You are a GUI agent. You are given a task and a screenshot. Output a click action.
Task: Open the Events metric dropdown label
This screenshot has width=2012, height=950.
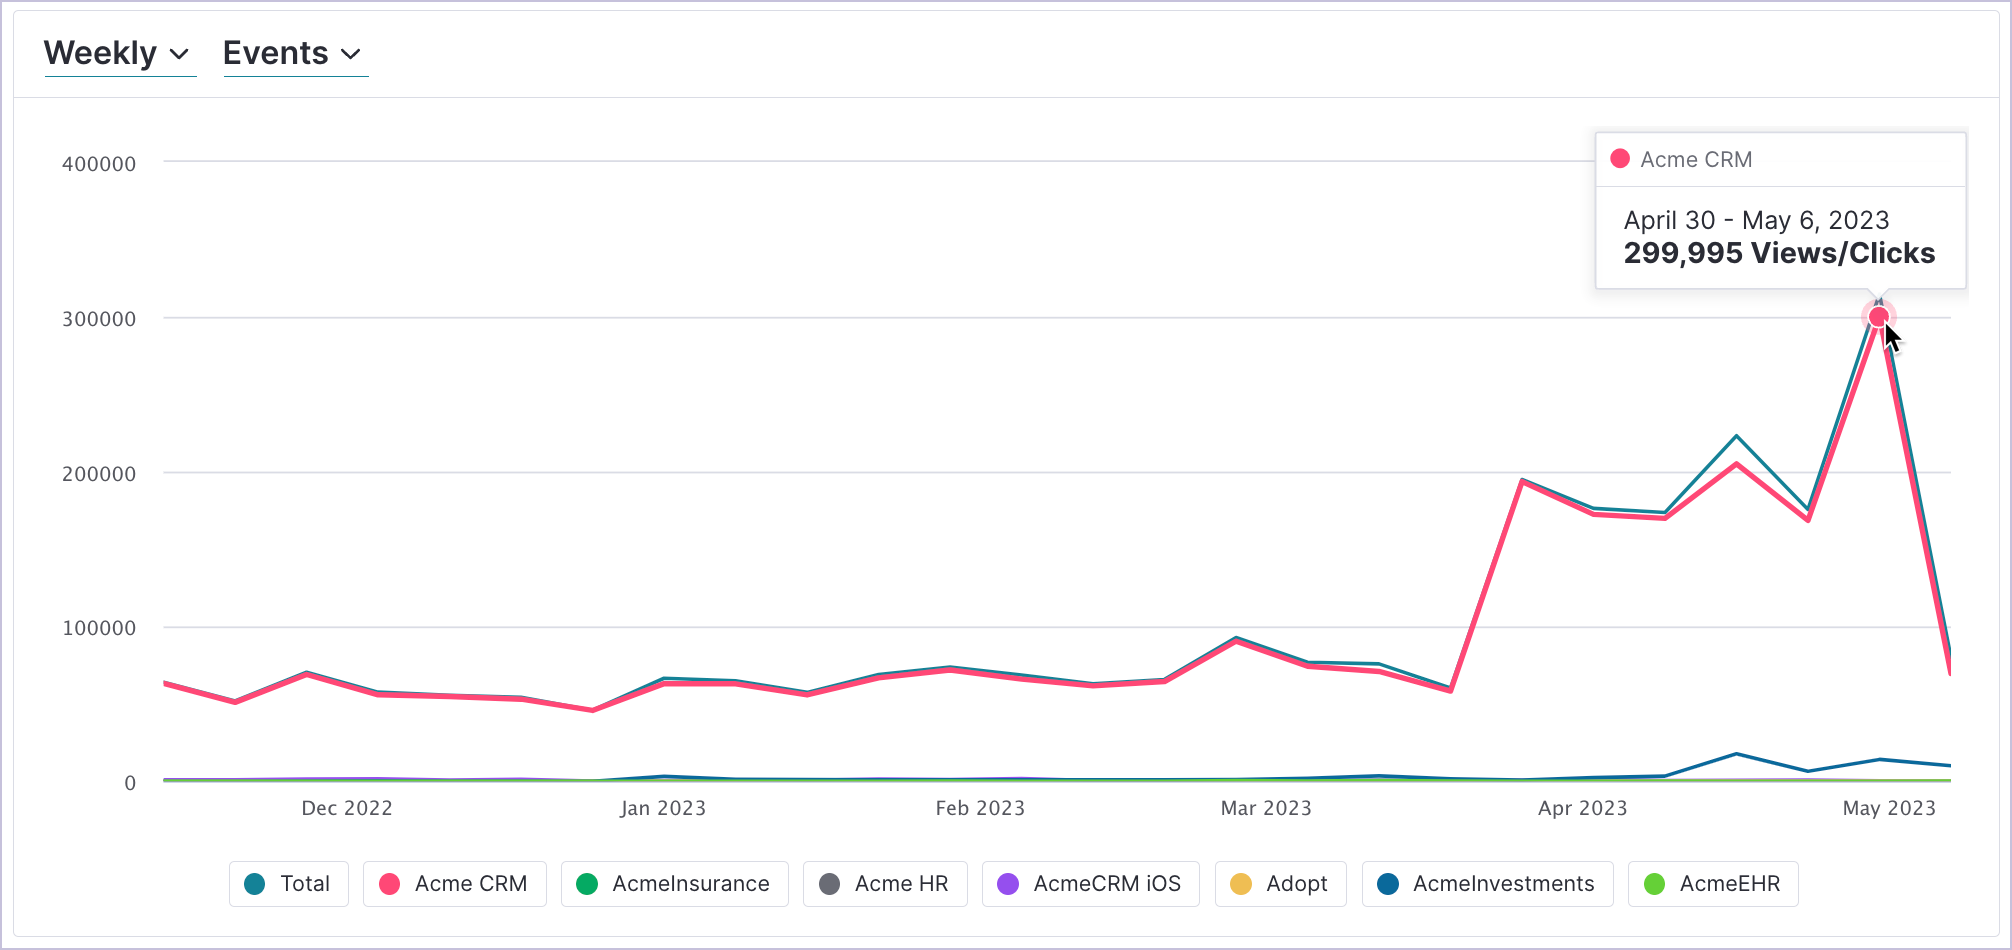pyautogui.click(x=275, y=53)
